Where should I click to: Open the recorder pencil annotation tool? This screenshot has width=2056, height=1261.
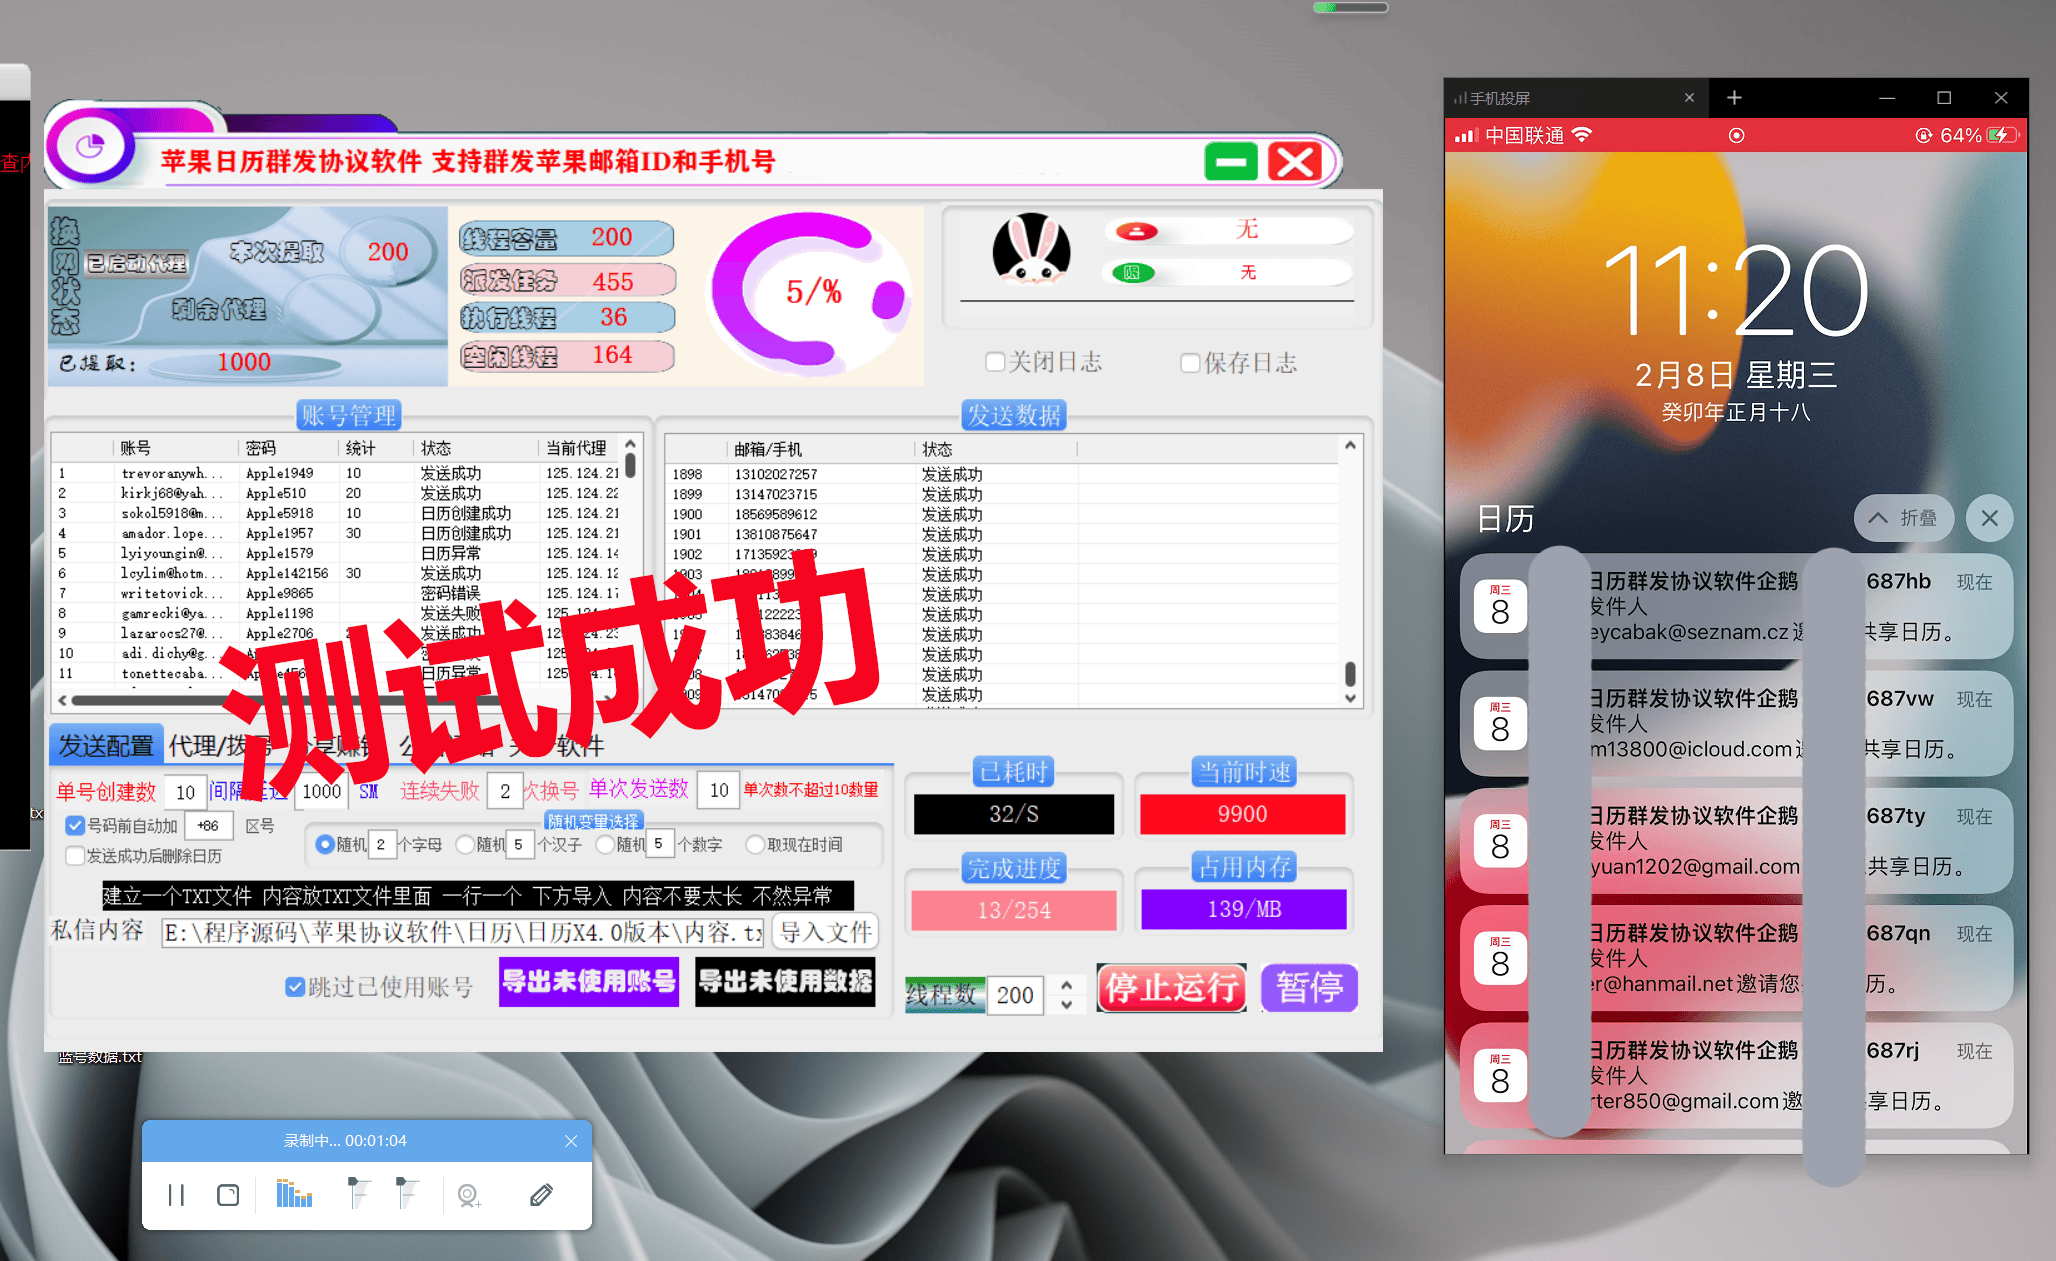coord(541,1195)
